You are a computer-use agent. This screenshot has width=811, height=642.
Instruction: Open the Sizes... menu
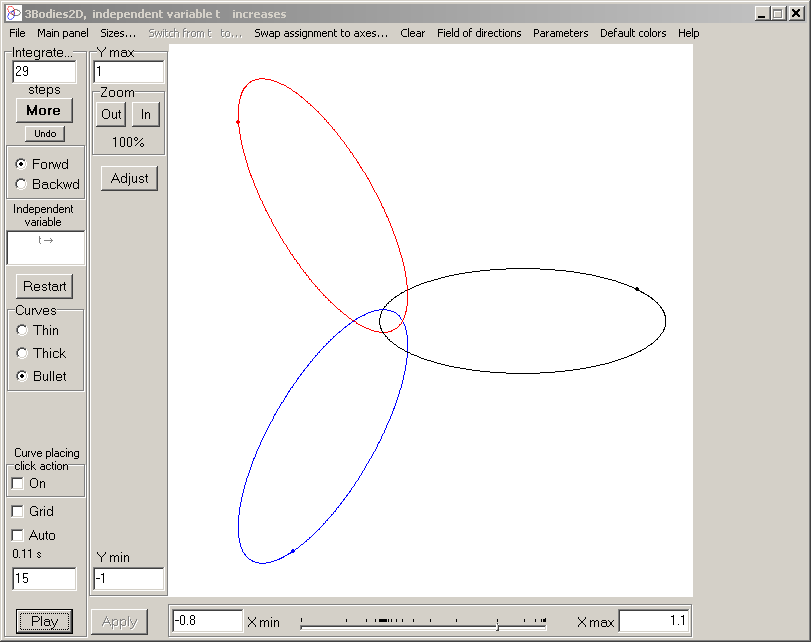click(x=118, y=33)
